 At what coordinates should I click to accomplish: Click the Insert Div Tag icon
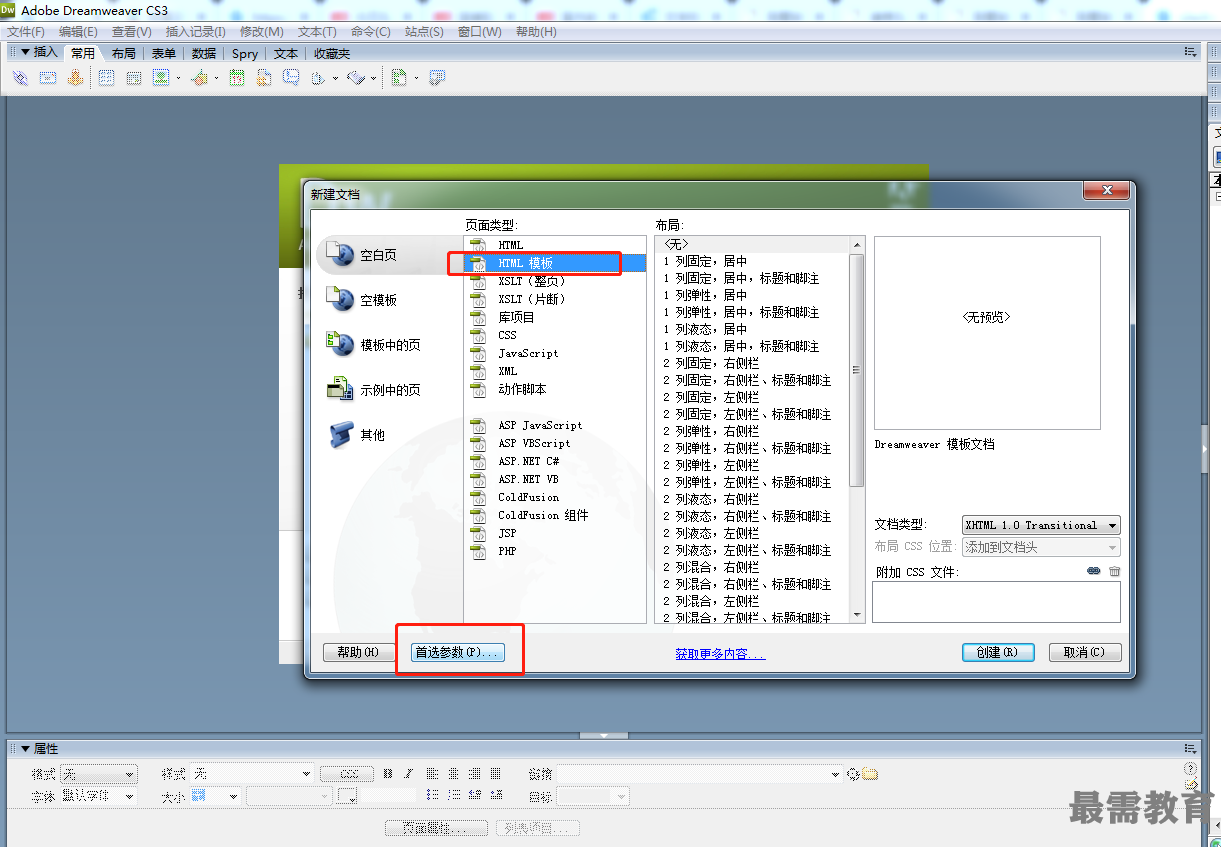pos(133,78)
